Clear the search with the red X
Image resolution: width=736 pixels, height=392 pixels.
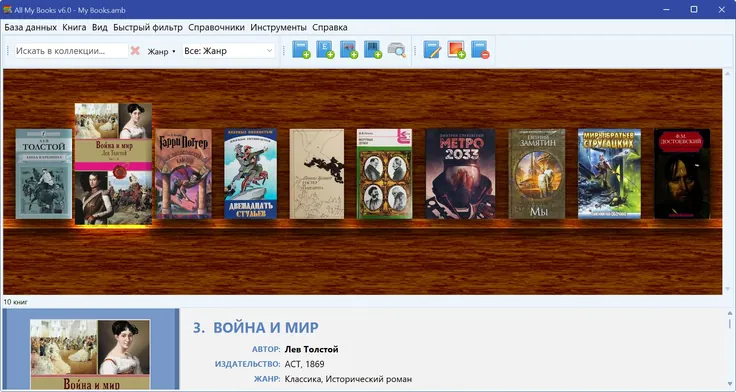135,51
